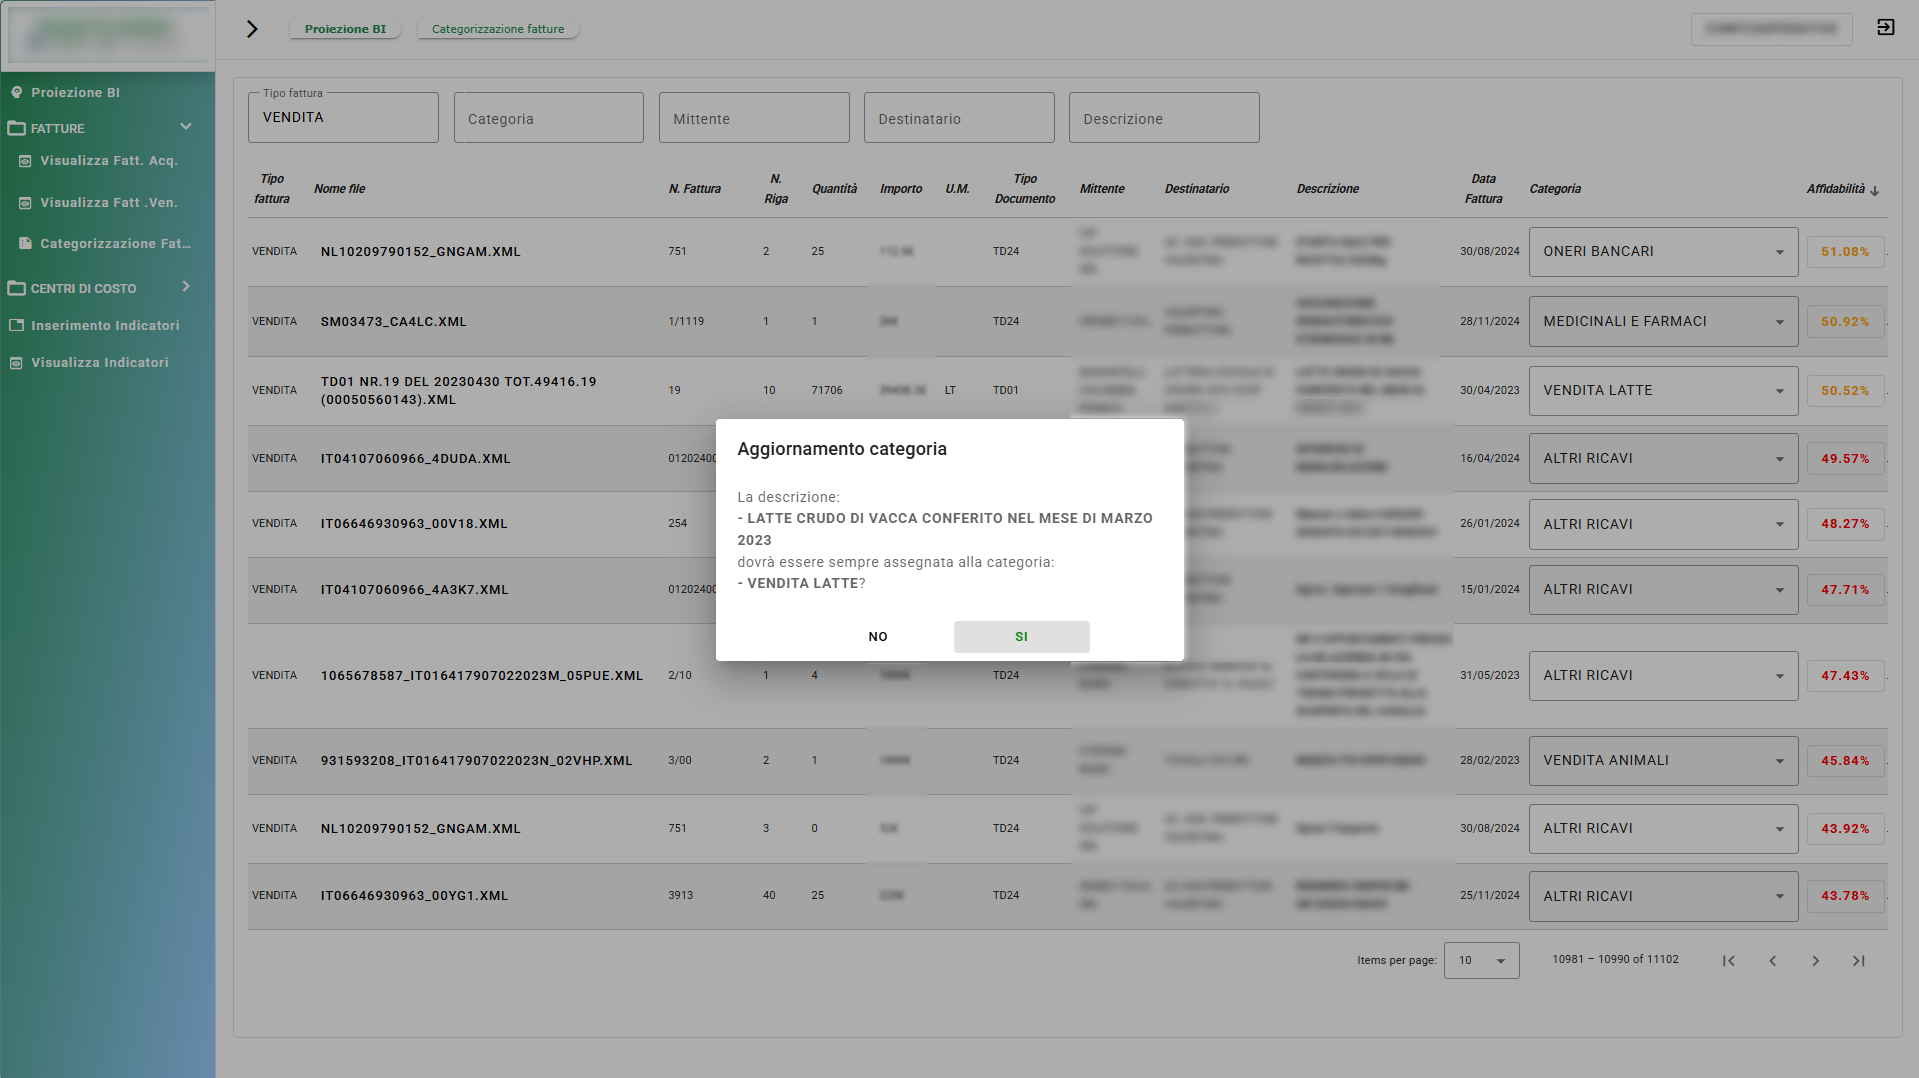Open Visualizza Fatt. Acq. menu item
The width and height of the screenshot is (1919, 1078).
tap(108, 161)
